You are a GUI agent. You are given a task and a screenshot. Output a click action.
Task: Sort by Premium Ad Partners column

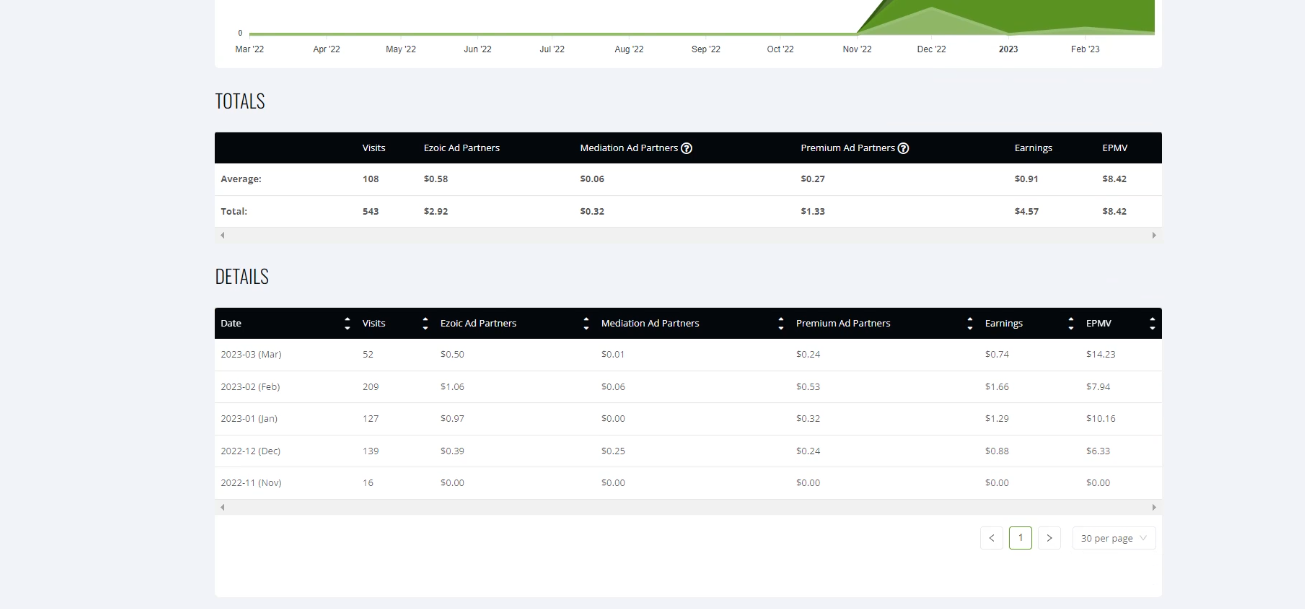coord(970,323)
